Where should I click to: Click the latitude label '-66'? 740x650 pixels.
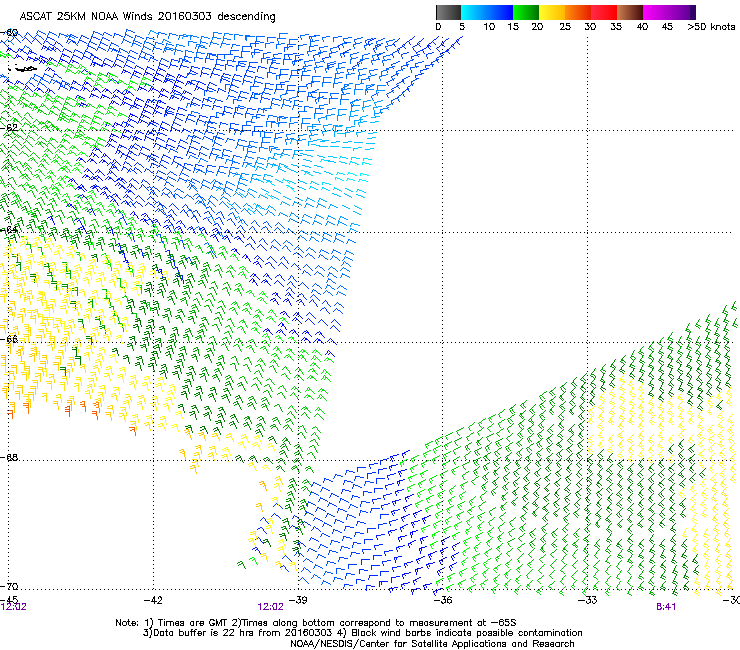(10, 339)
